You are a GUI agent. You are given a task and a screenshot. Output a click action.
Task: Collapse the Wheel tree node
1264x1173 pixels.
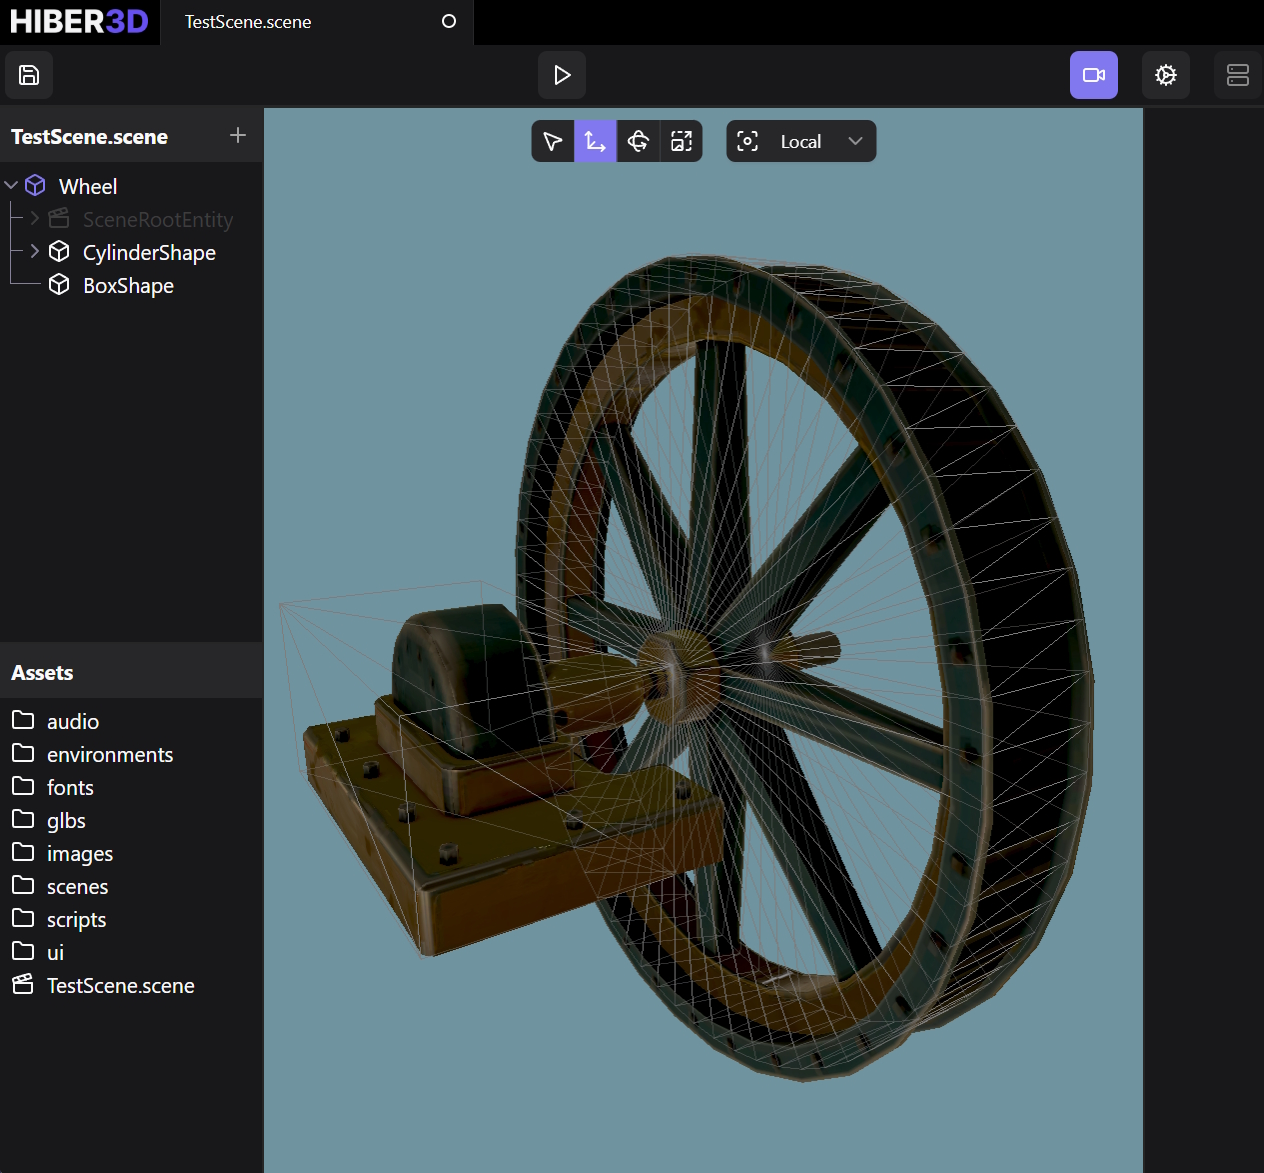coord(12,186)
